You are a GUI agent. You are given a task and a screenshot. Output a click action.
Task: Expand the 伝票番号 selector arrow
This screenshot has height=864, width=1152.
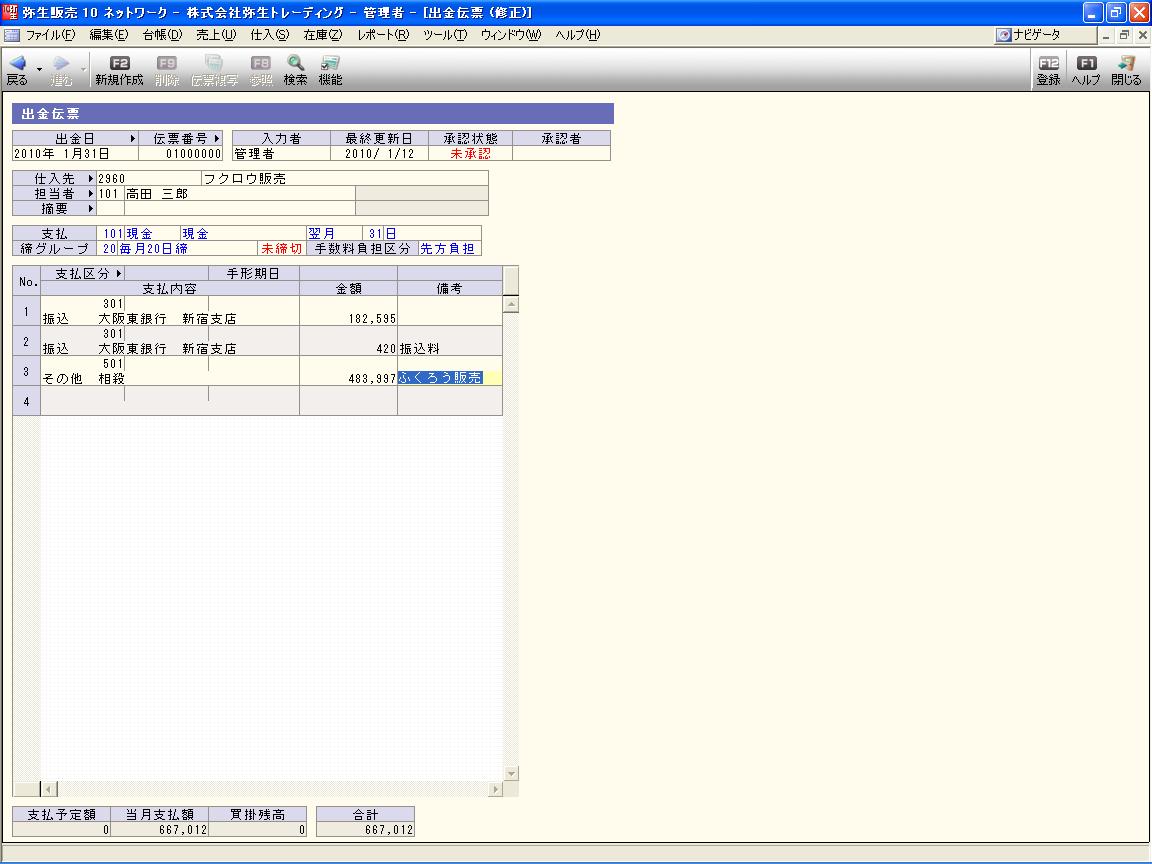click(x=217, y=138)
